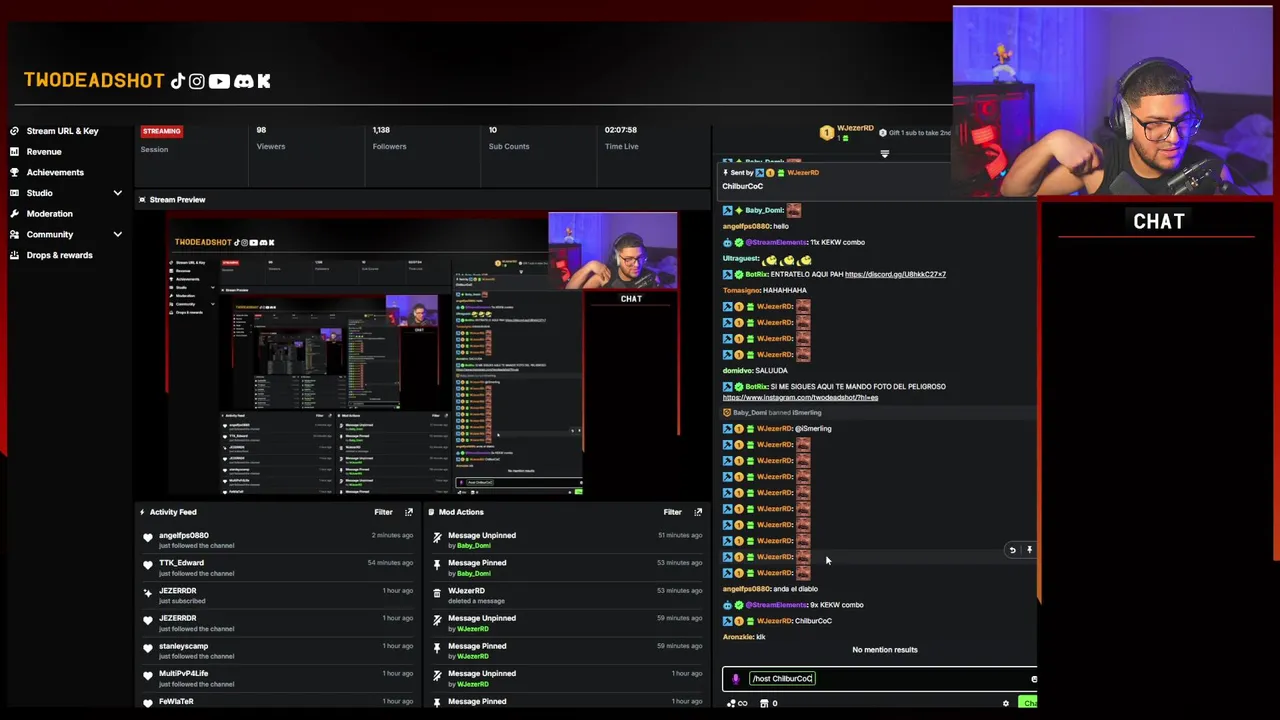Screen dimensions: 1280x720
Task: Click the reply arrow on hovered chat message
Action: (x=1012, y=550)
